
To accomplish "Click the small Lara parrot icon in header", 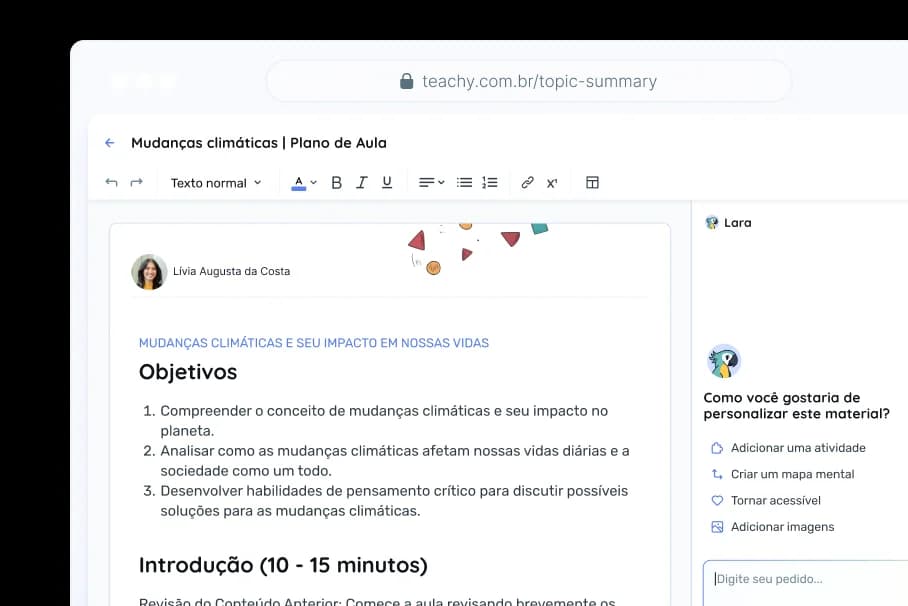I will (x=712, y=222).
